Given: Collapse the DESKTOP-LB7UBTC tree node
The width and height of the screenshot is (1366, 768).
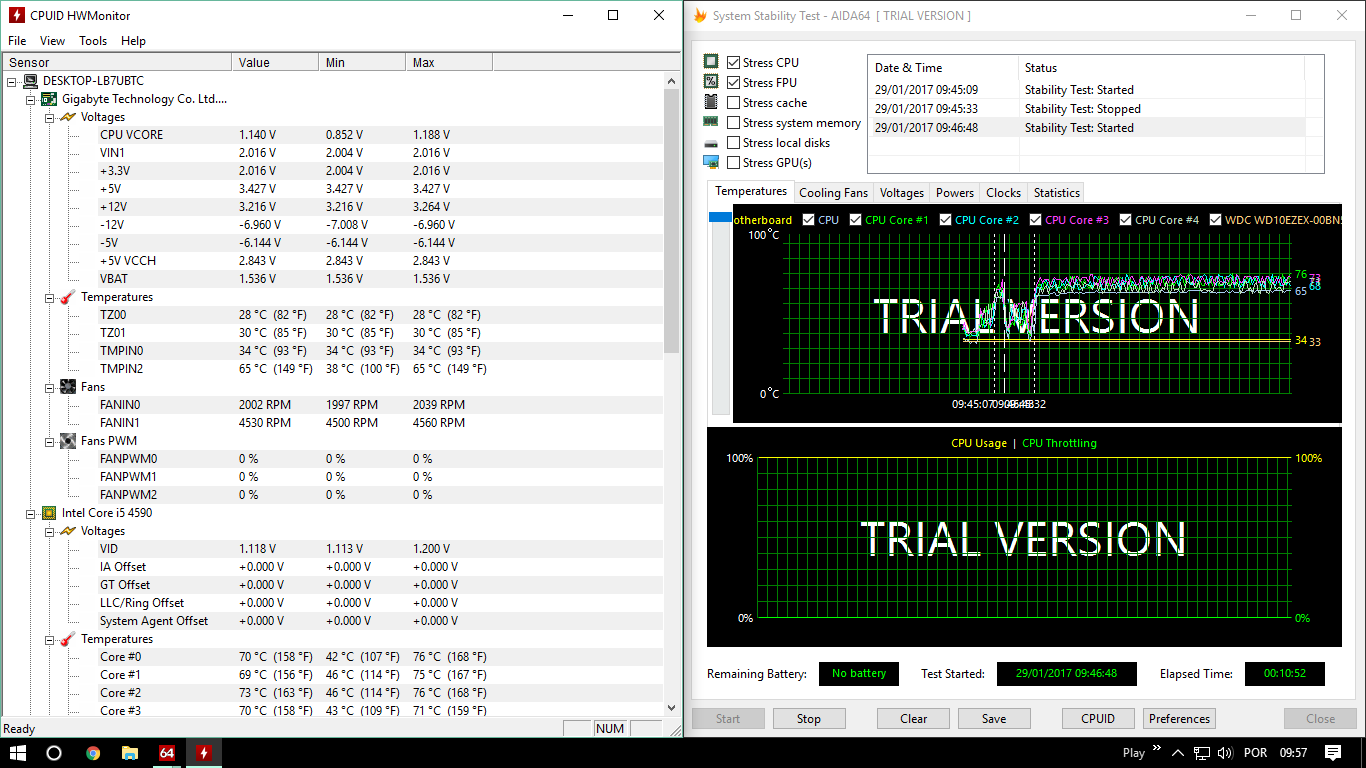Looking at the screenshot, I should [12, 81].
